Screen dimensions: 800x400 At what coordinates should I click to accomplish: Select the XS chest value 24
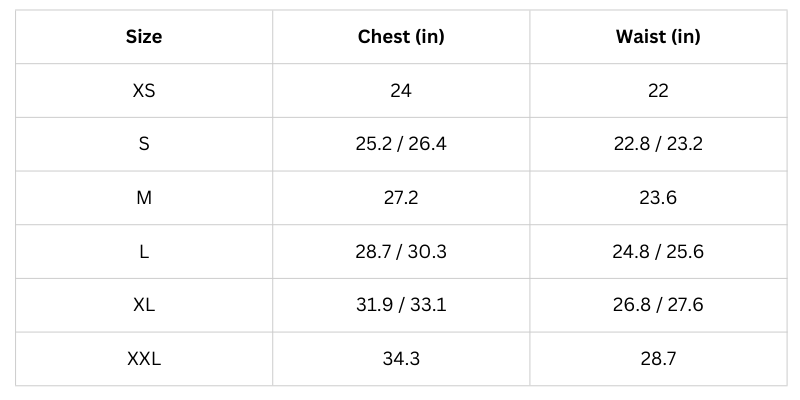pyautogui.click(x=401, y=90)
